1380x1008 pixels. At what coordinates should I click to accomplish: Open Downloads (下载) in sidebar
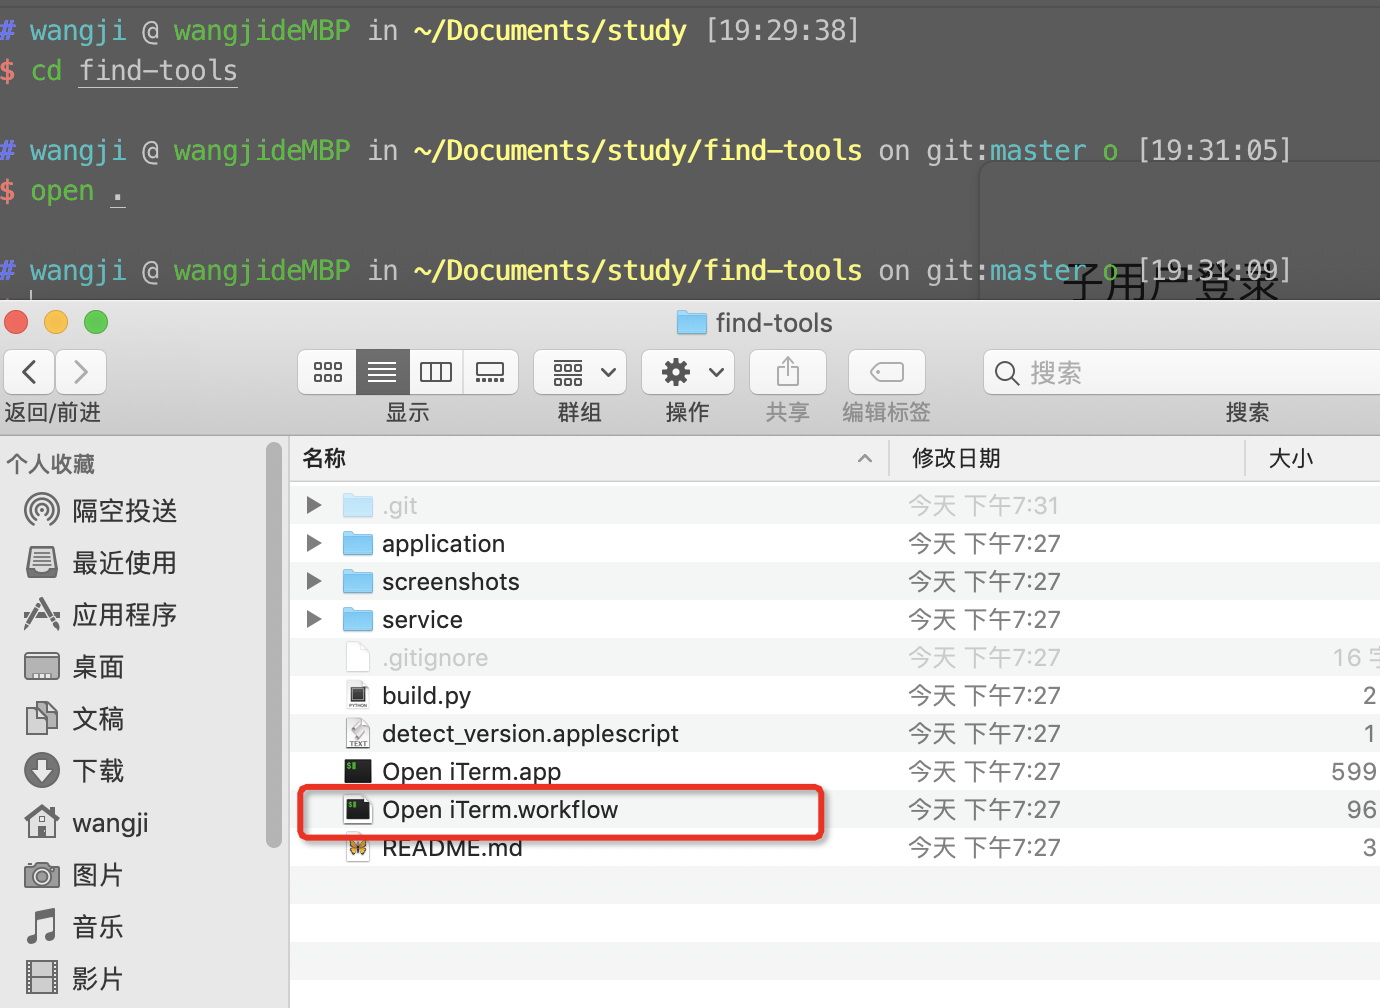(x=75, y=771)
